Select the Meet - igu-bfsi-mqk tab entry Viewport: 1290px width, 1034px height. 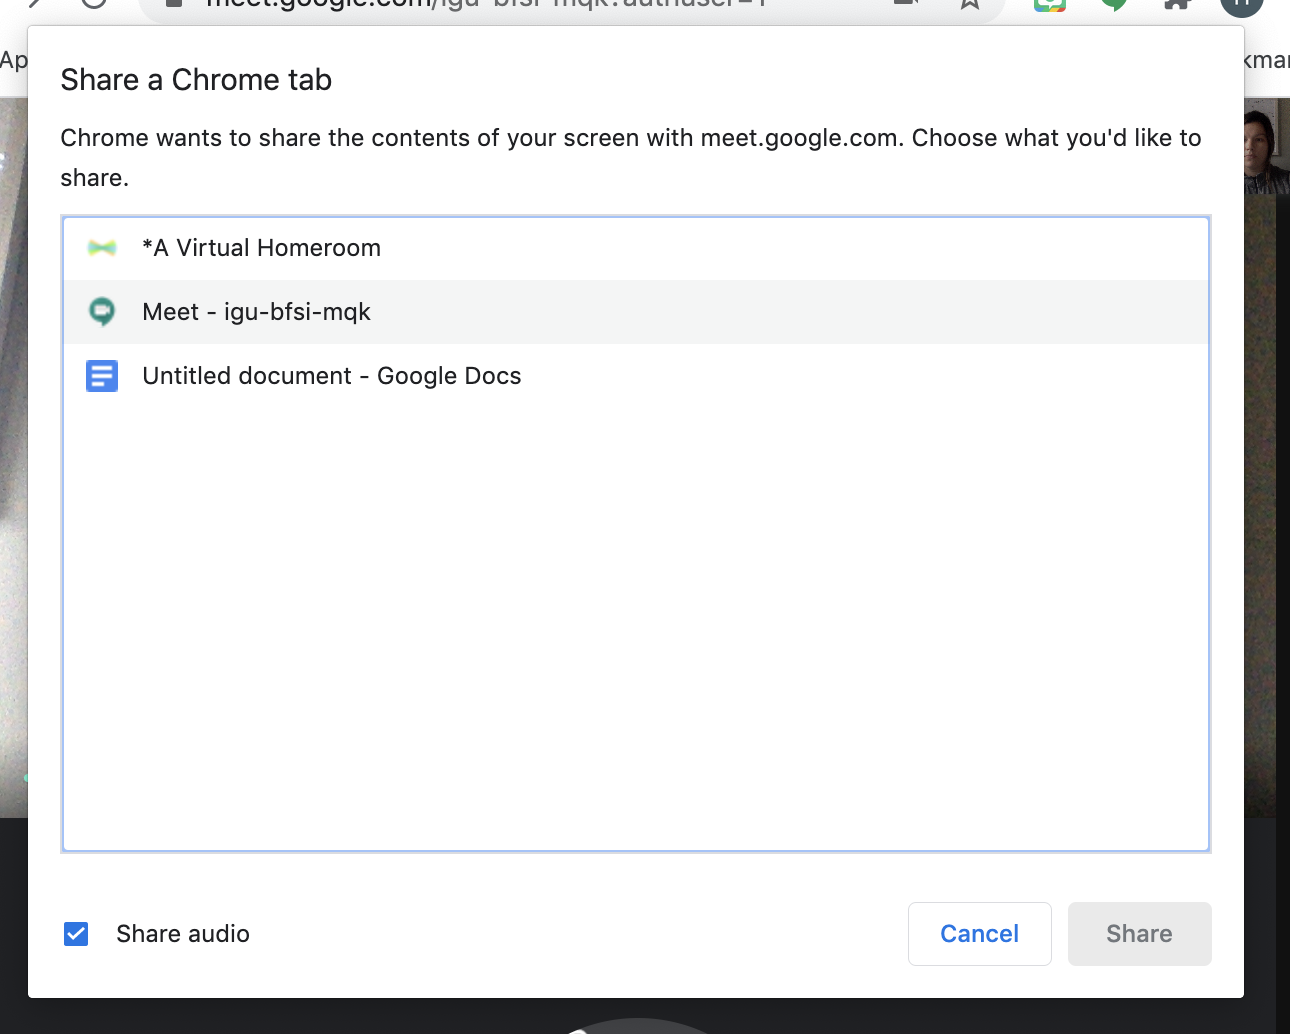pos(256,312)
